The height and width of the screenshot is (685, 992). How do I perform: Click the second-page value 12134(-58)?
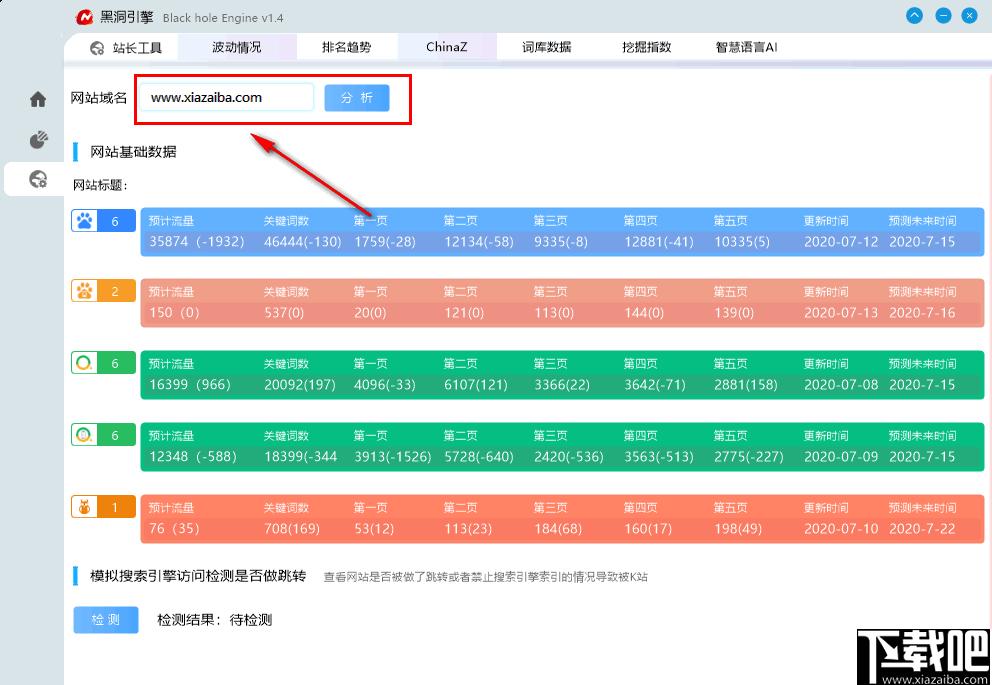point(479,242)
